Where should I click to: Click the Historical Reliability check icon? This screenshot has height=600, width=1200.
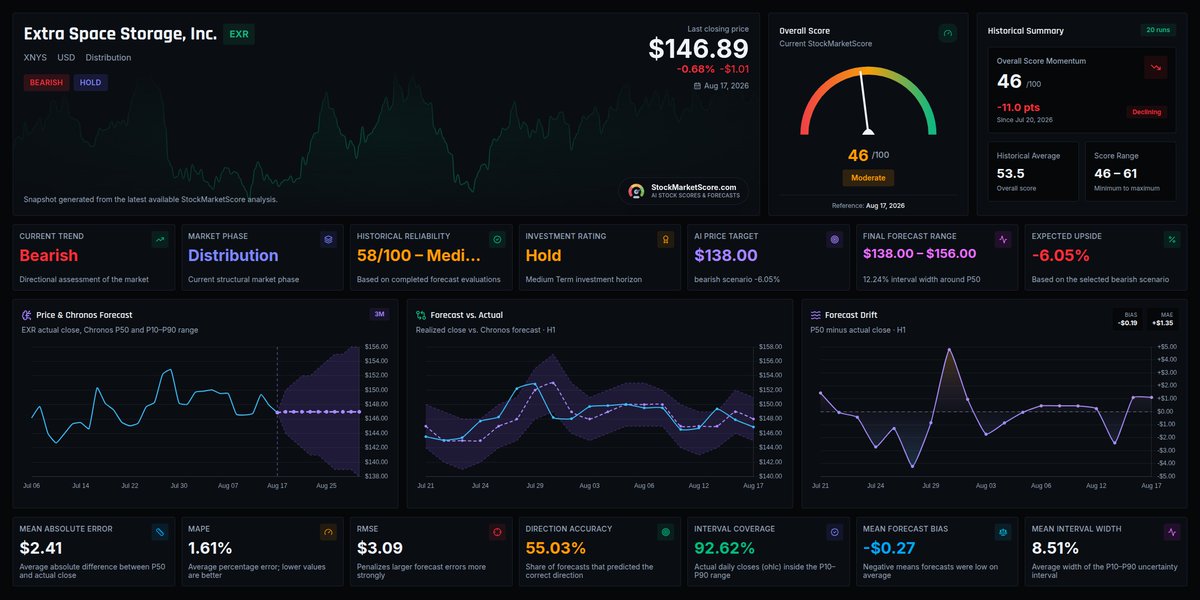coord(497,240)
